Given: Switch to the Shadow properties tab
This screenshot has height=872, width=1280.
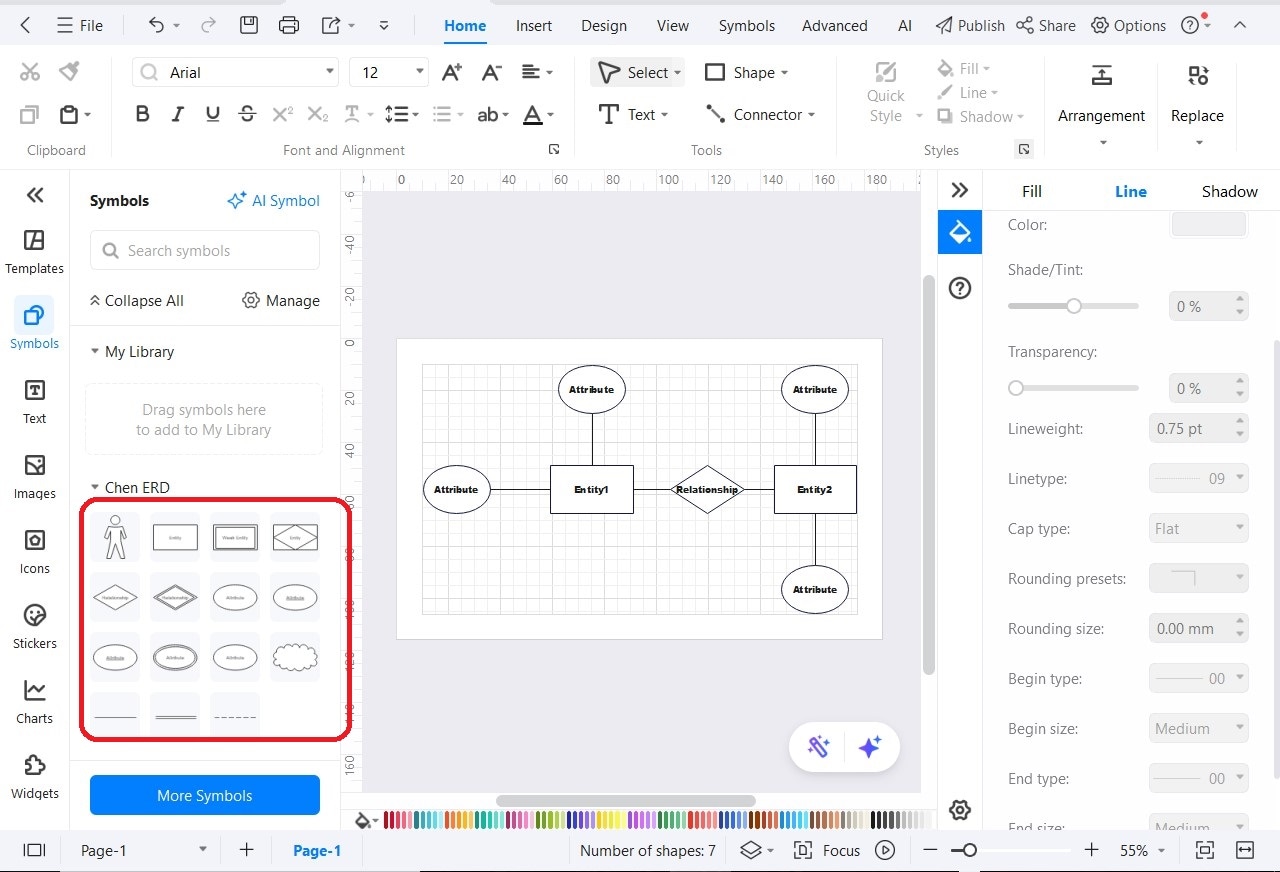Looking at the screenshot, I should click(x=1229, y=191).
